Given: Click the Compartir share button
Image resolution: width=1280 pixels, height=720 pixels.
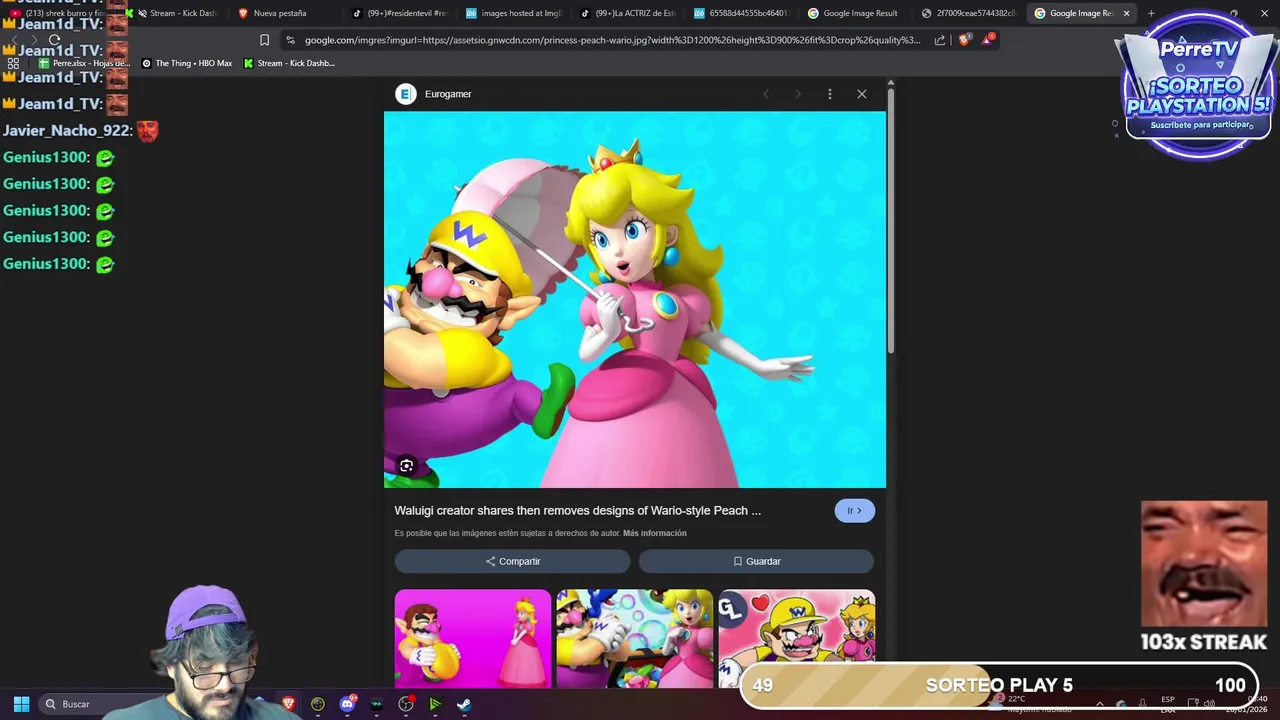Looking at the screenshot, I should (512, 561).
